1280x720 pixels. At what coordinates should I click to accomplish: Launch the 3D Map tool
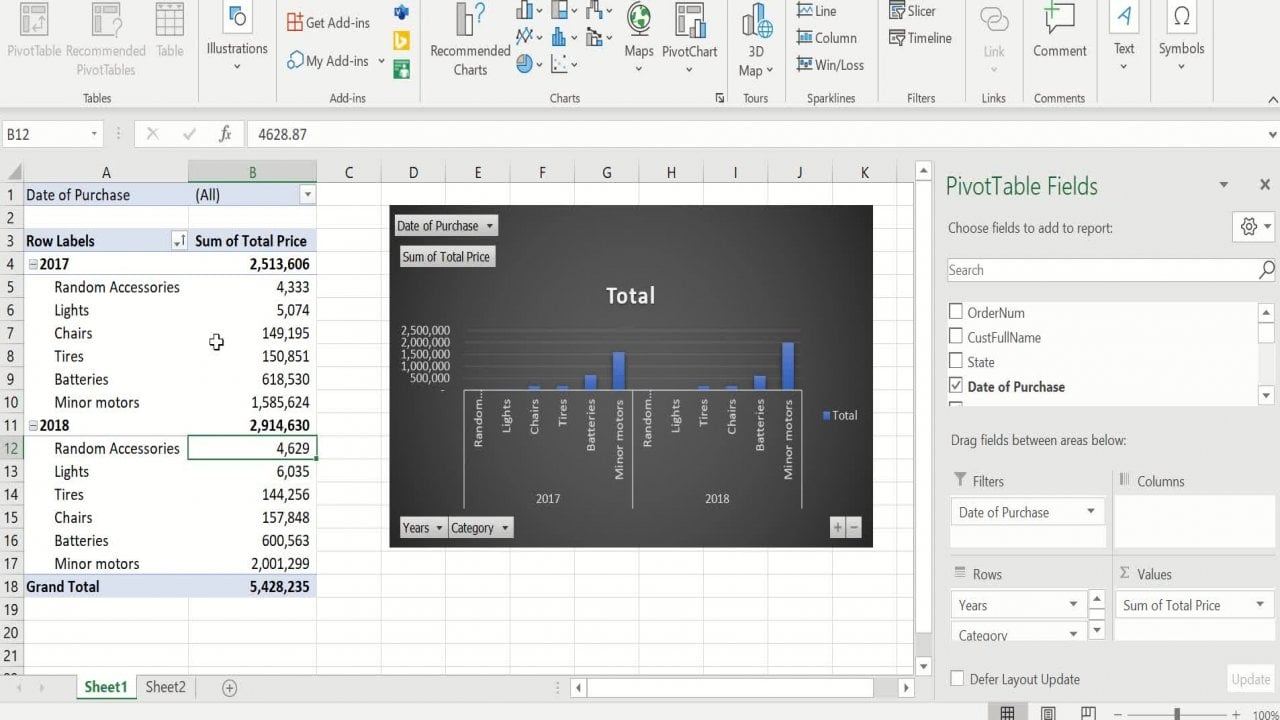pyautogui.click(x=756, y=22)
